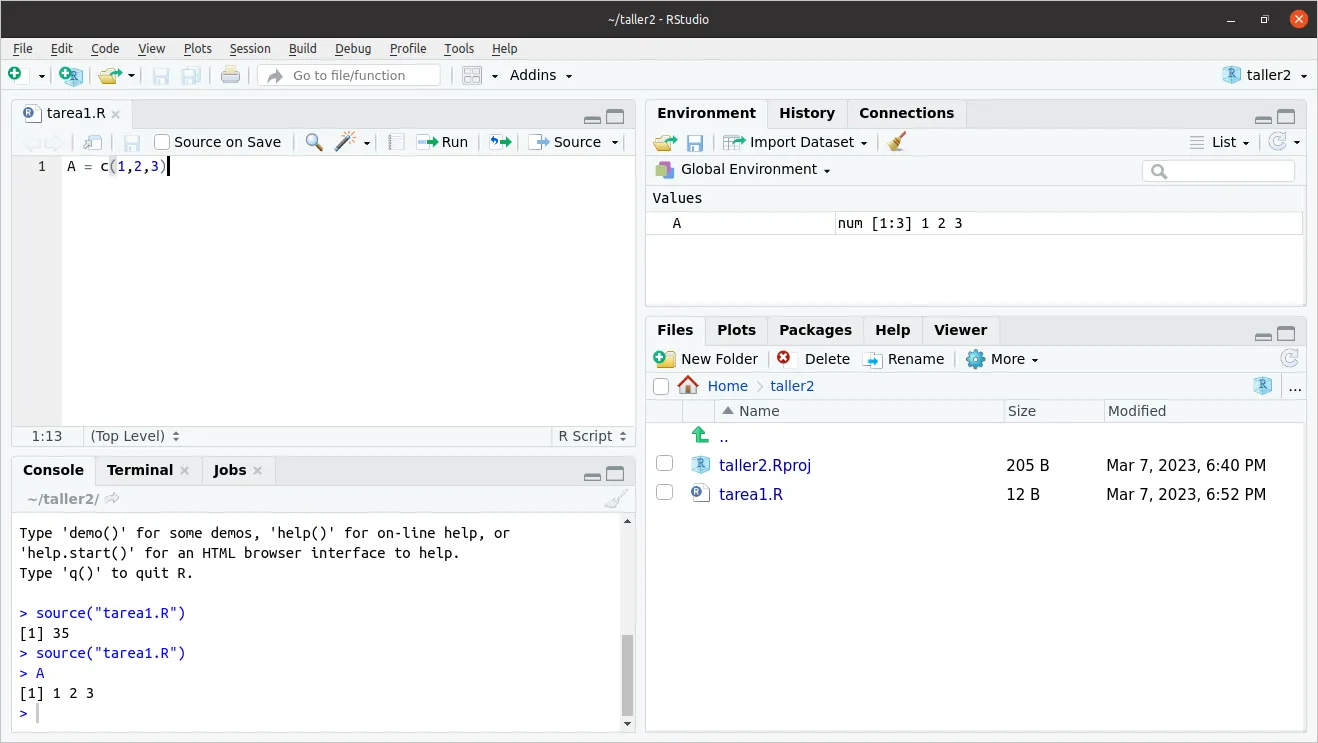Click the workspace panes grid icon
The height and width of the screenshot is (743, 1318).
tap(472, 75)
